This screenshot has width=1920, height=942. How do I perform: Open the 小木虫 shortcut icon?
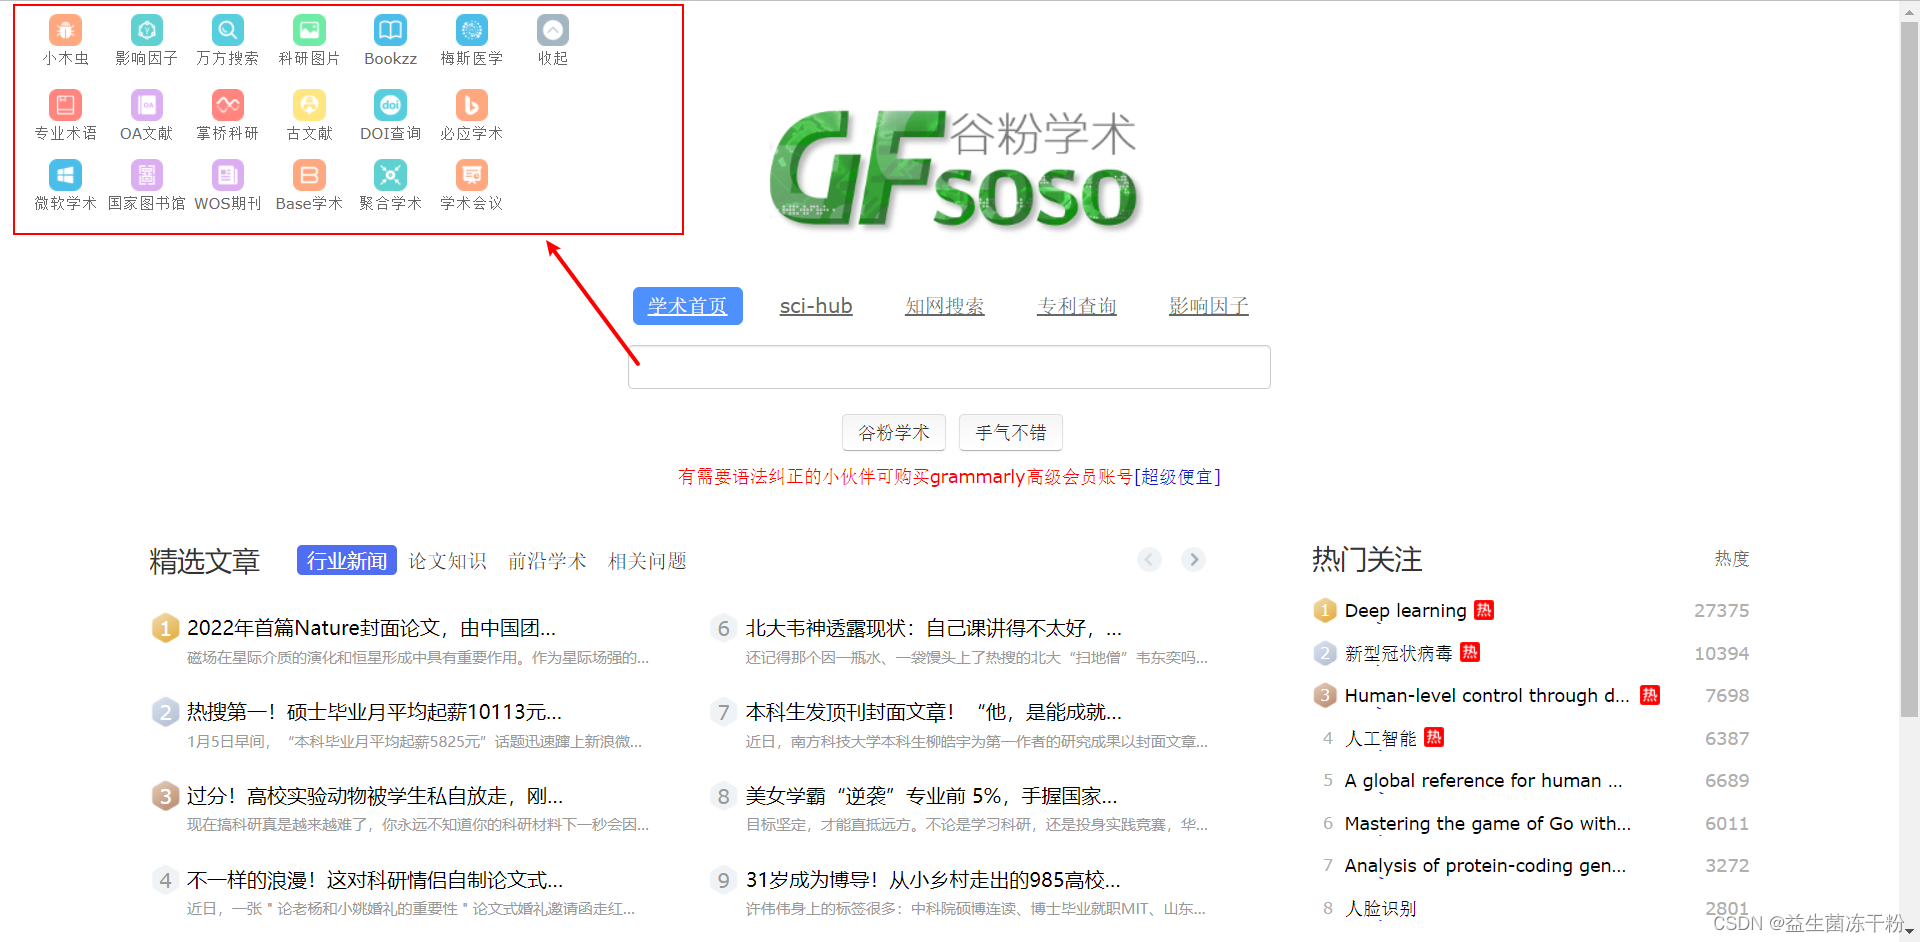tap(65, 30)
